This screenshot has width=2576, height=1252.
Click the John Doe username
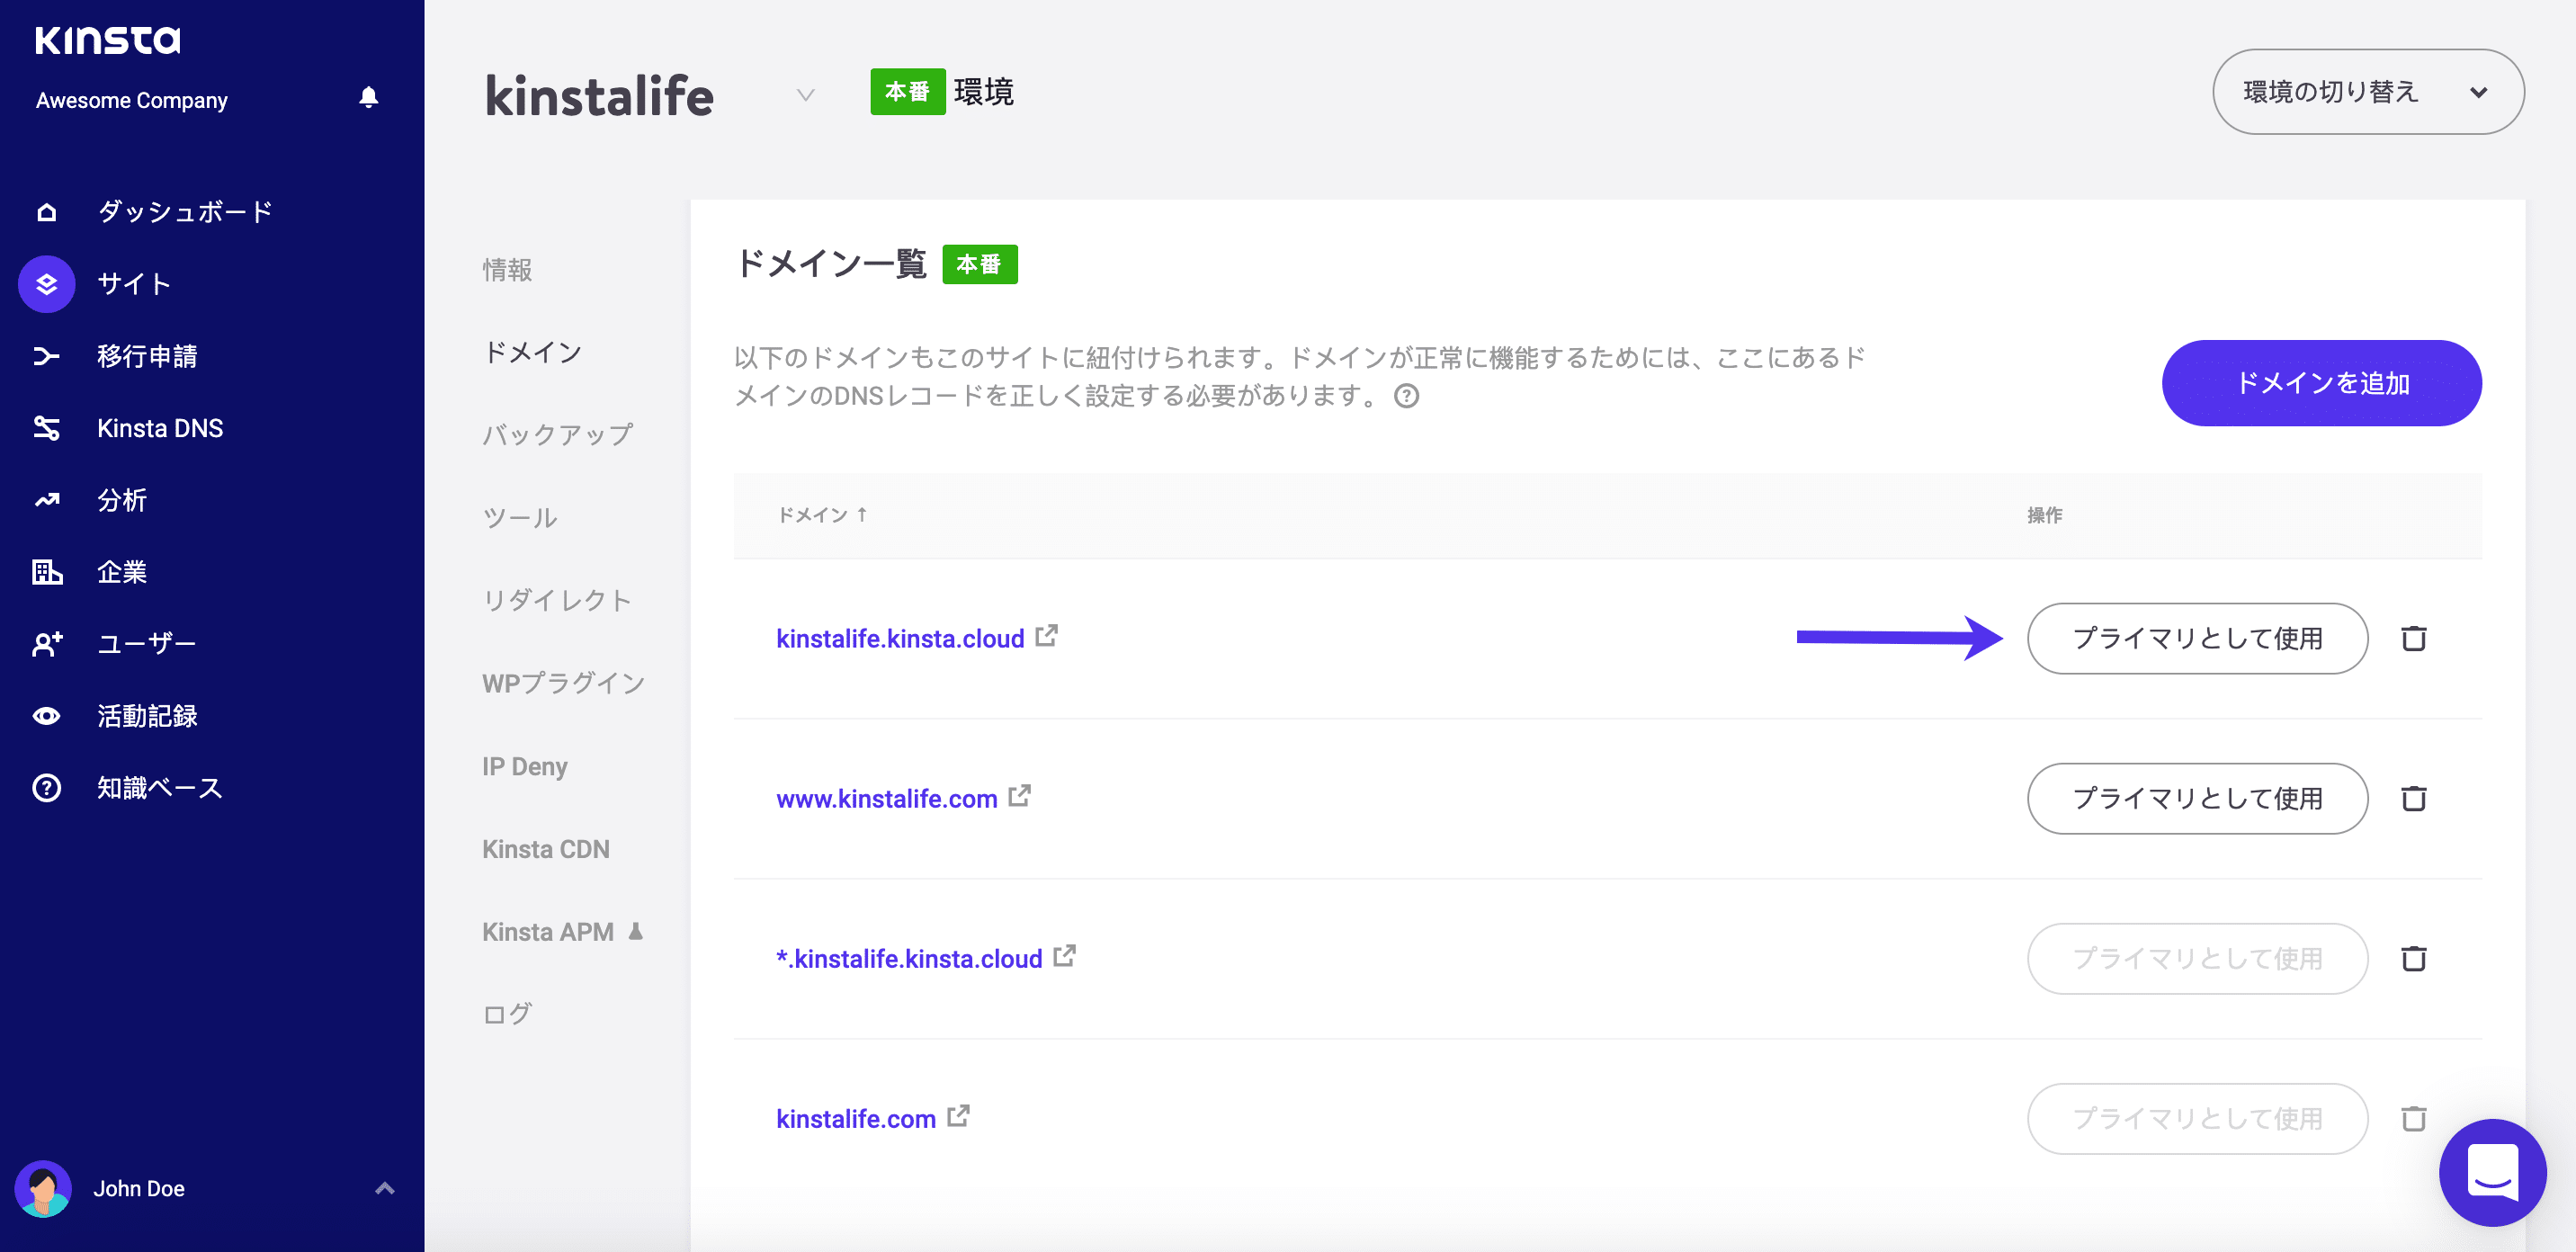(x=139, y=1188)
